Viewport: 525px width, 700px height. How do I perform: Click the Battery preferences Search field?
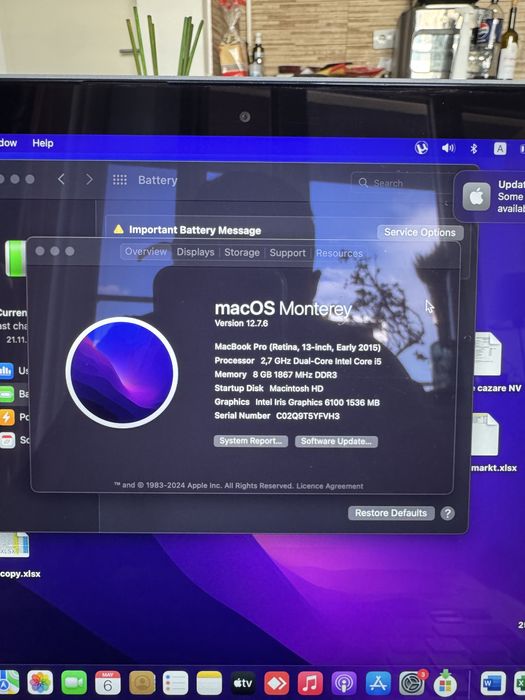click(x=402, y=183)
